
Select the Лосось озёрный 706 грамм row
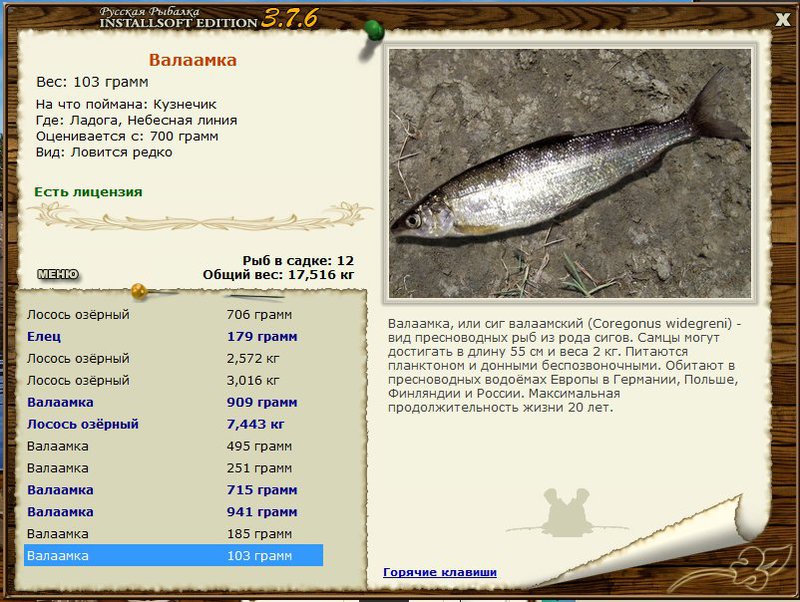(x=173, y=314)
